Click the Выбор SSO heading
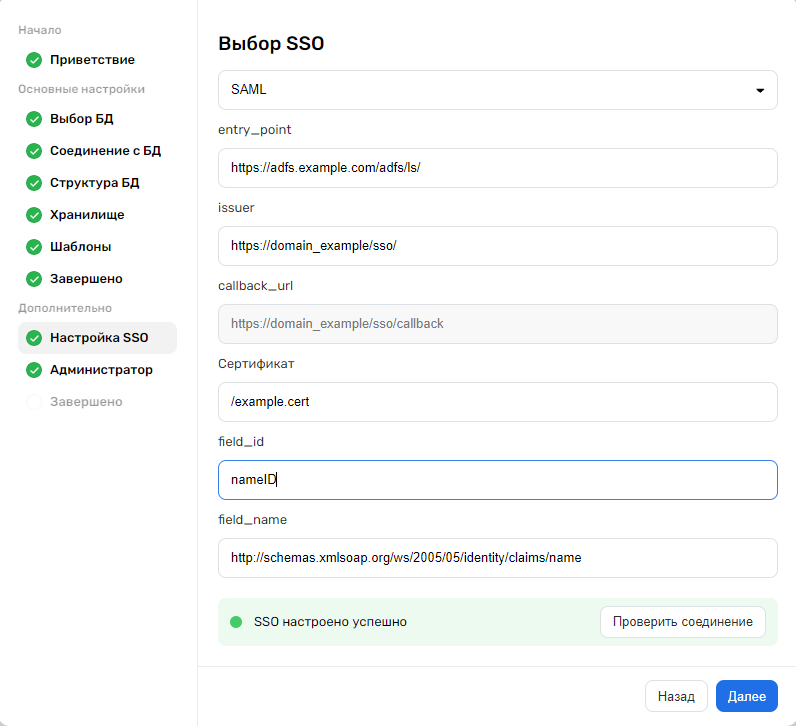This screenshot has height=726, width=796. 271,44
